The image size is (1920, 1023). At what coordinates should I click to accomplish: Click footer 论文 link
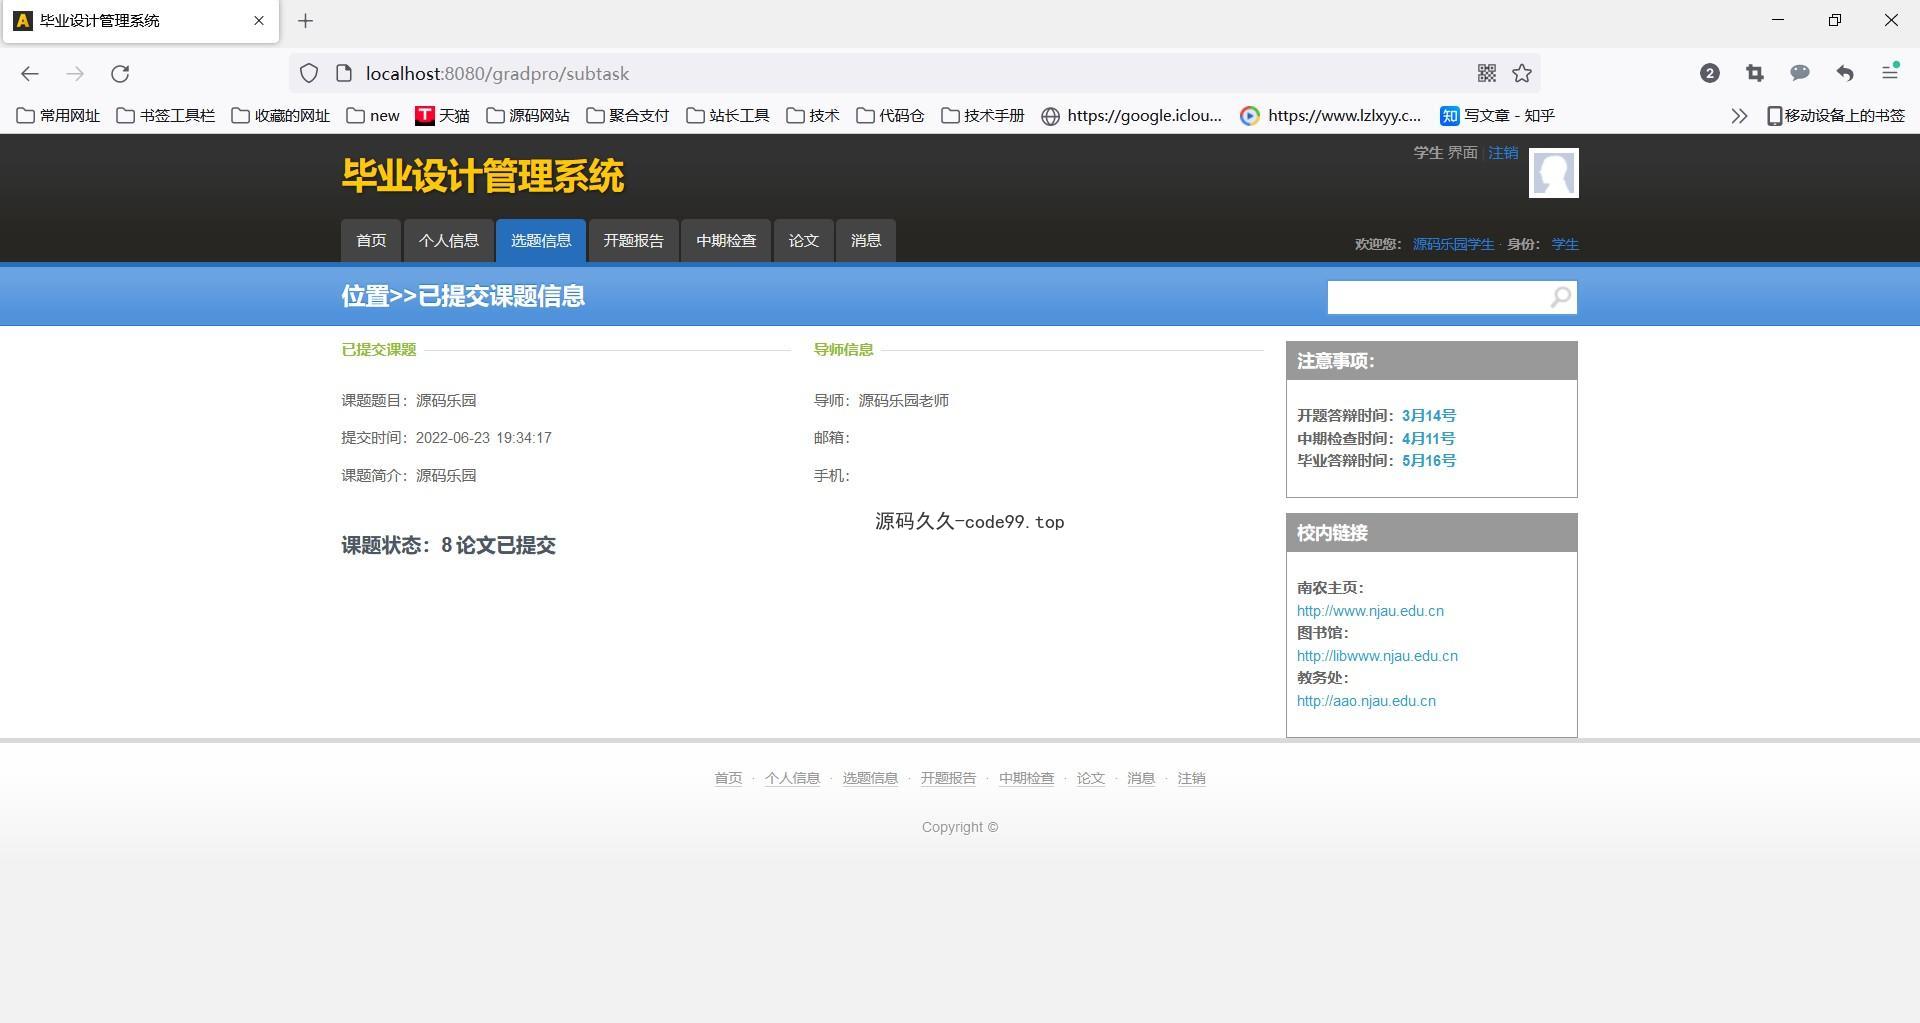pyautogui.click(x=1090, y=778)
